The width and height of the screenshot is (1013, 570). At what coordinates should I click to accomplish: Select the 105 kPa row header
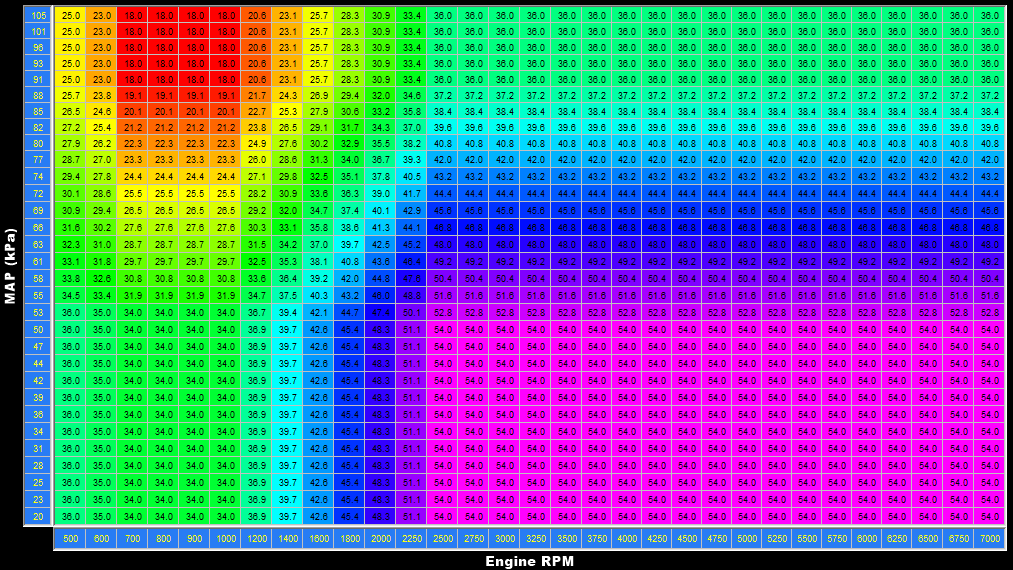pyautogui.click(x=38, y=16)
